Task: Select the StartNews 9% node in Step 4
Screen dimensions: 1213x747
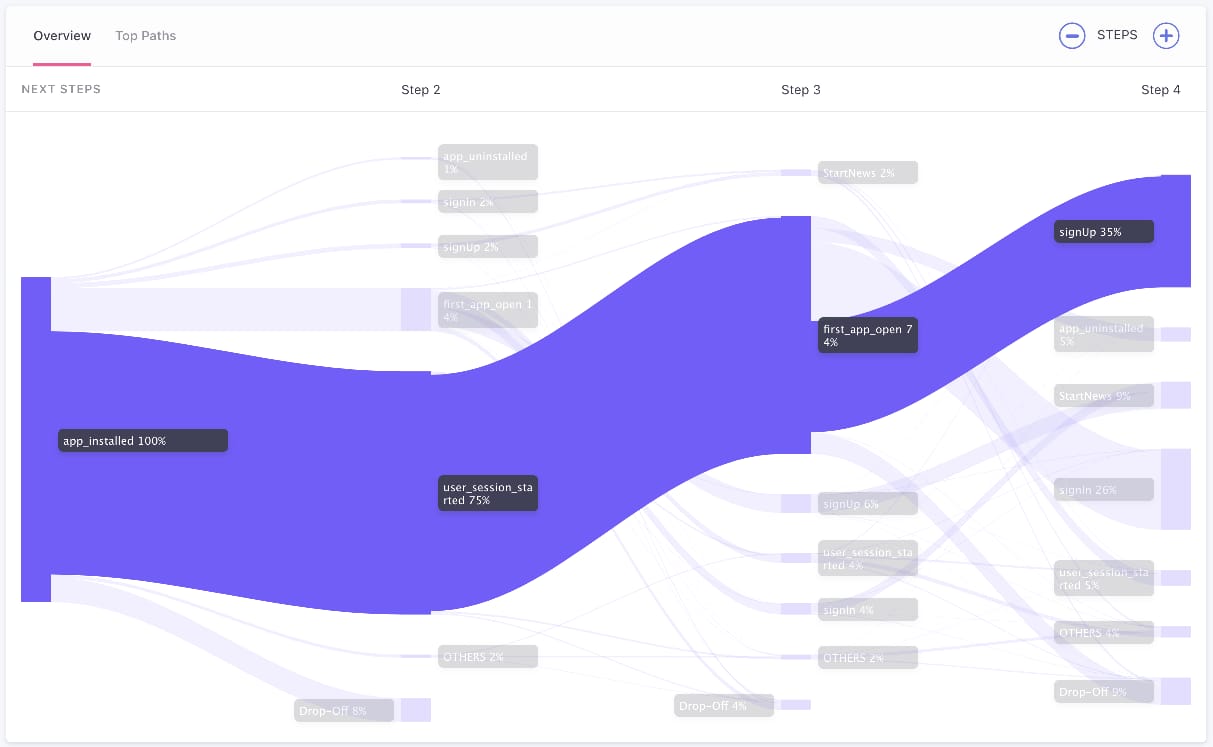Action: (1103, 396)
